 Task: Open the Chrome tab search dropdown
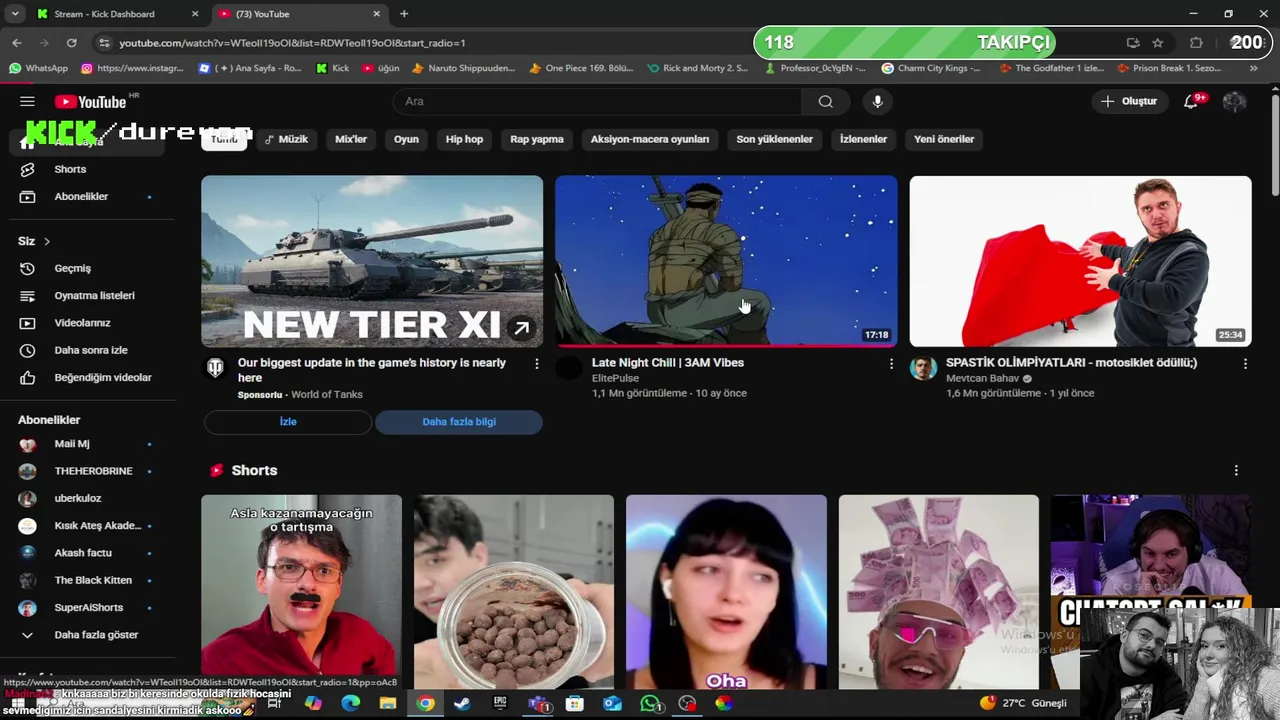[x=15, y=14]
